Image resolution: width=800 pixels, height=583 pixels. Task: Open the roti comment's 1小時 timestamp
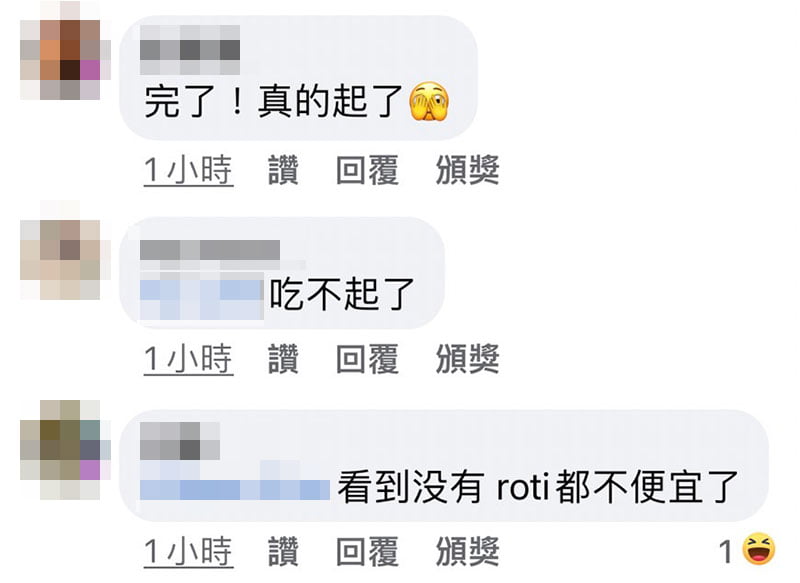point(189,551)
